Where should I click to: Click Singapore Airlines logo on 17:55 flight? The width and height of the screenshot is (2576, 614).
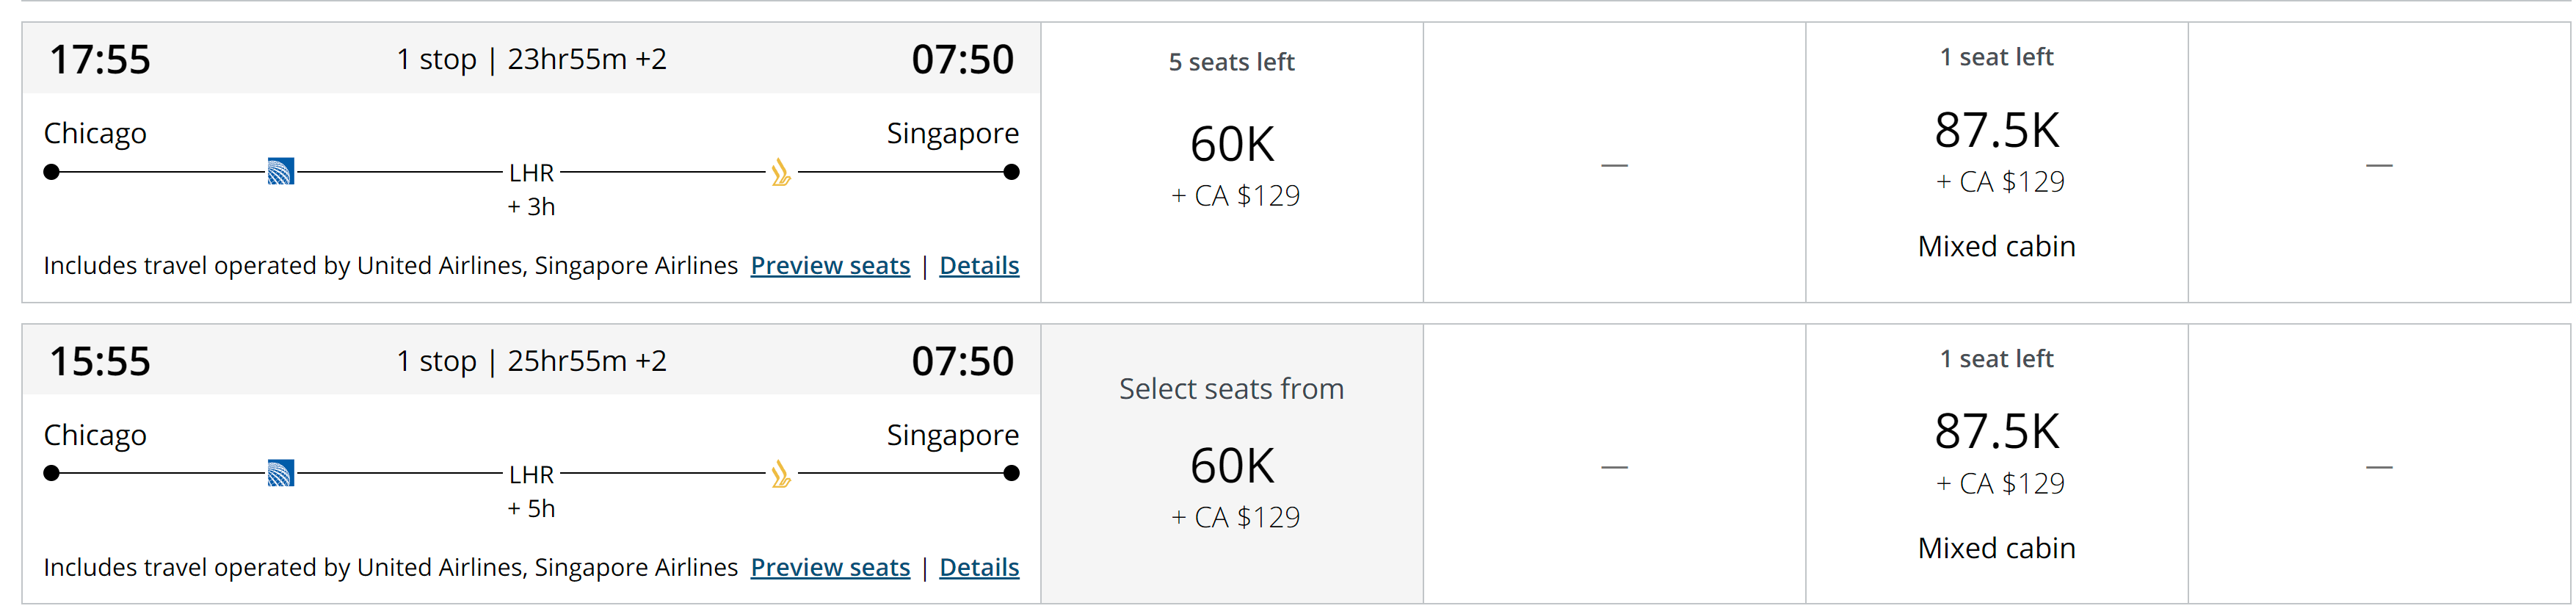pos(781,173)
